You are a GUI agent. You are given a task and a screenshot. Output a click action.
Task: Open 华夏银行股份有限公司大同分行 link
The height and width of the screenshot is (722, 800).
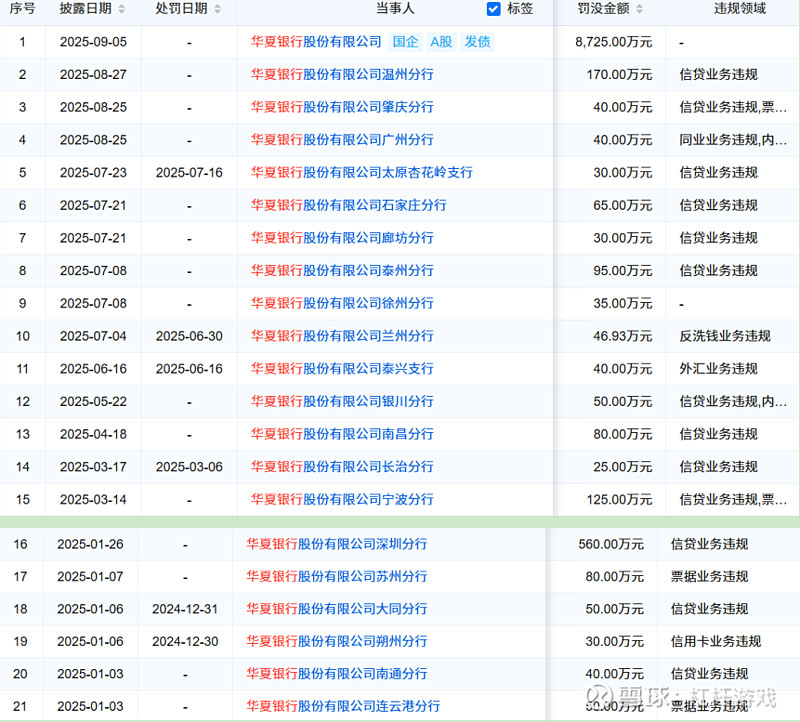[337, 609]
